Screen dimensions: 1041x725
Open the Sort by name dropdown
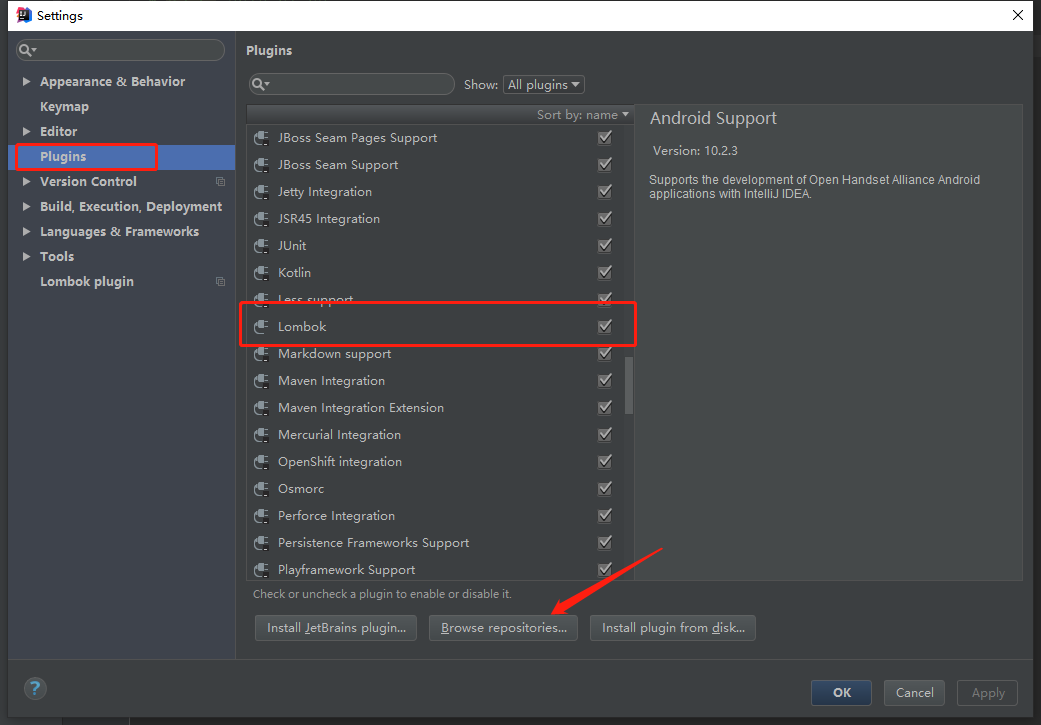(x=583, y=115)
